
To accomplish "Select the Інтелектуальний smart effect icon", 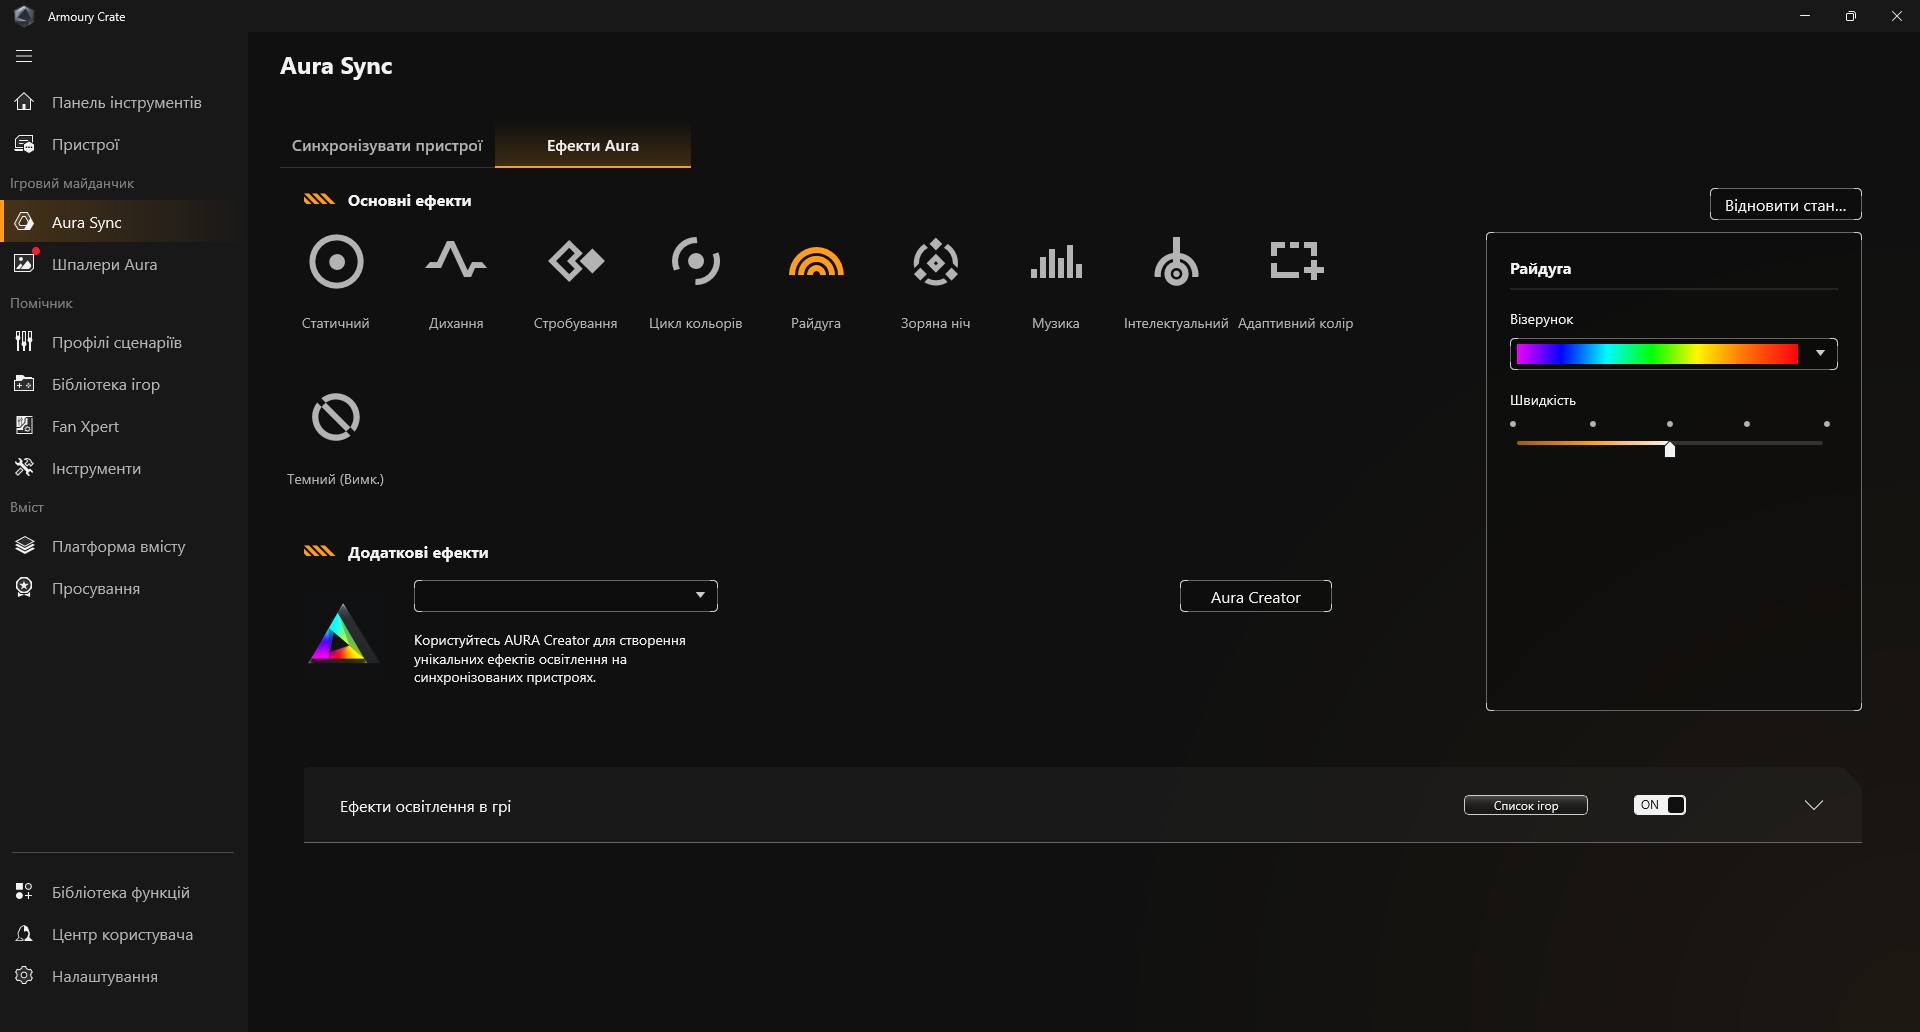I will tap(1176, 262).
